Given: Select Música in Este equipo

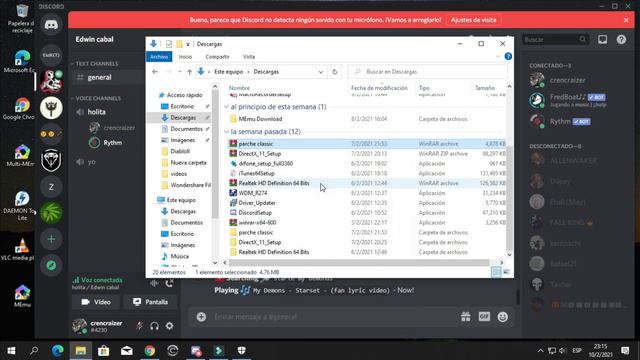Looking at the screenshot, I should click(x=180, y=256).
